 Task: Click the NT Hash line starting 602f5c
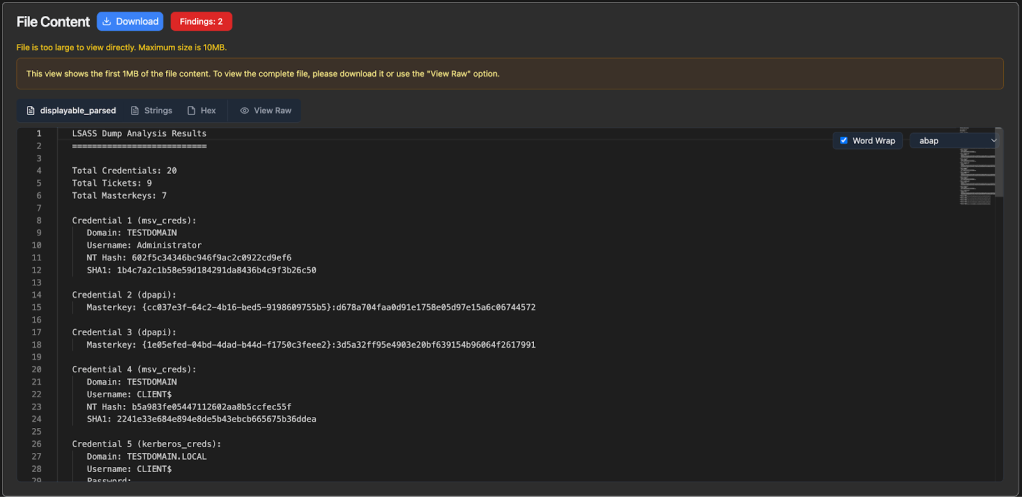(x=189, y=257)
